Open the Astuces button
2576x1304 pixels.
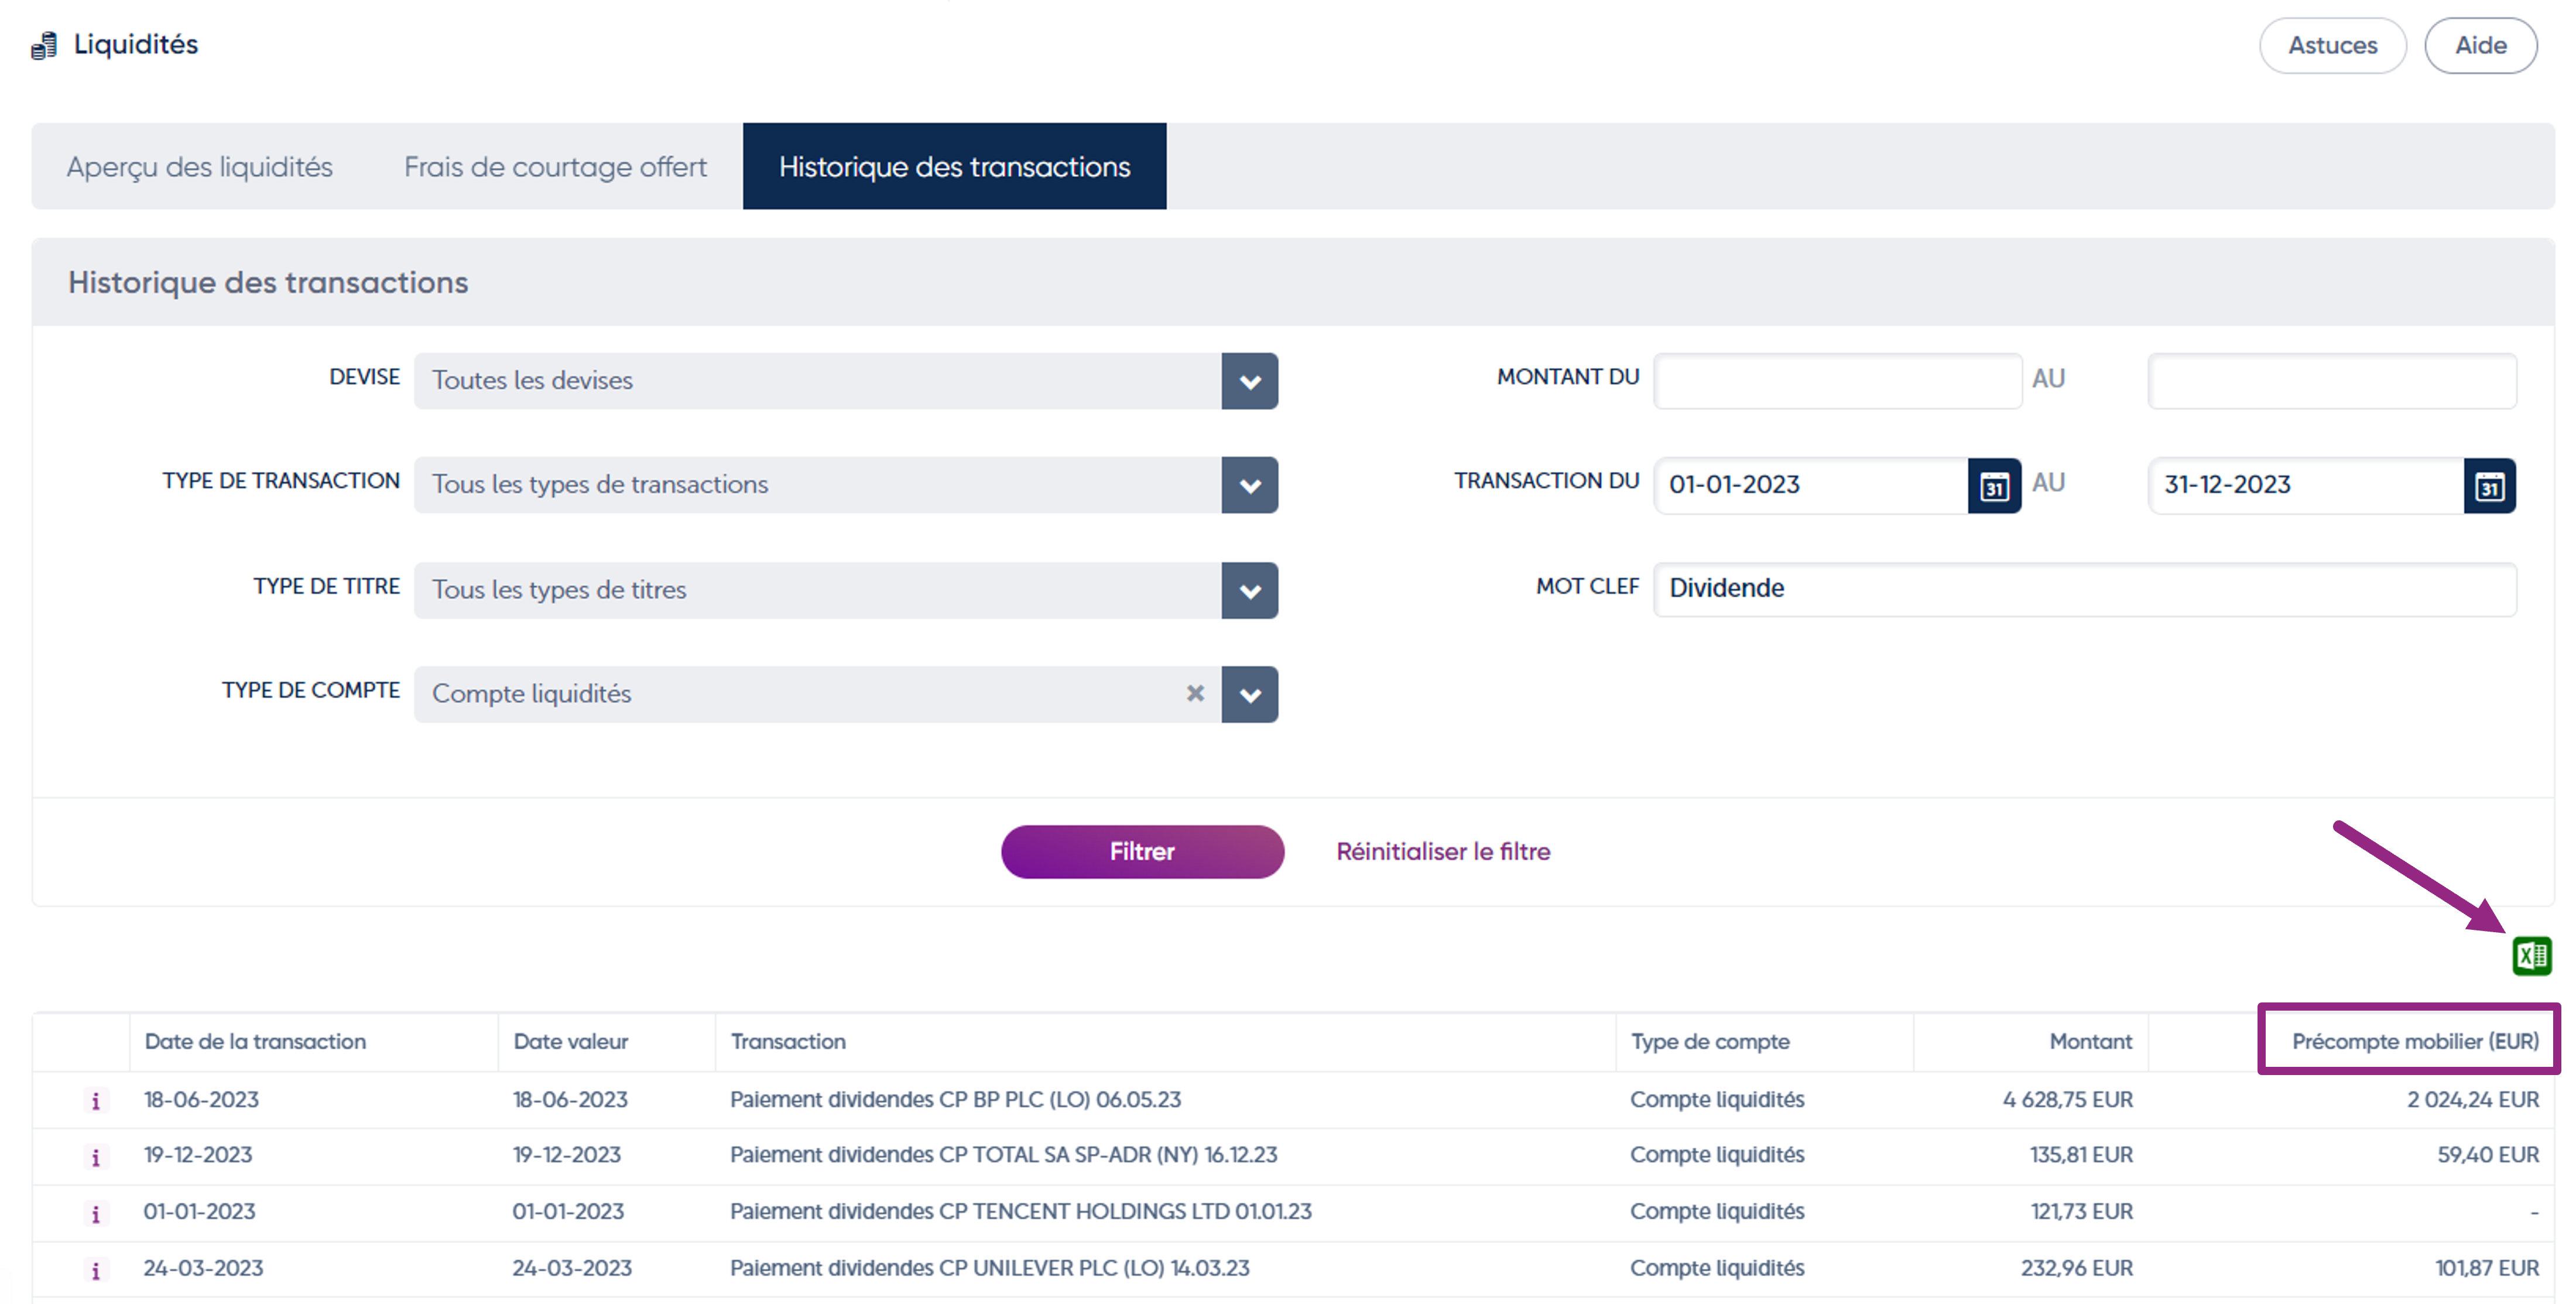click(2331, 46)
